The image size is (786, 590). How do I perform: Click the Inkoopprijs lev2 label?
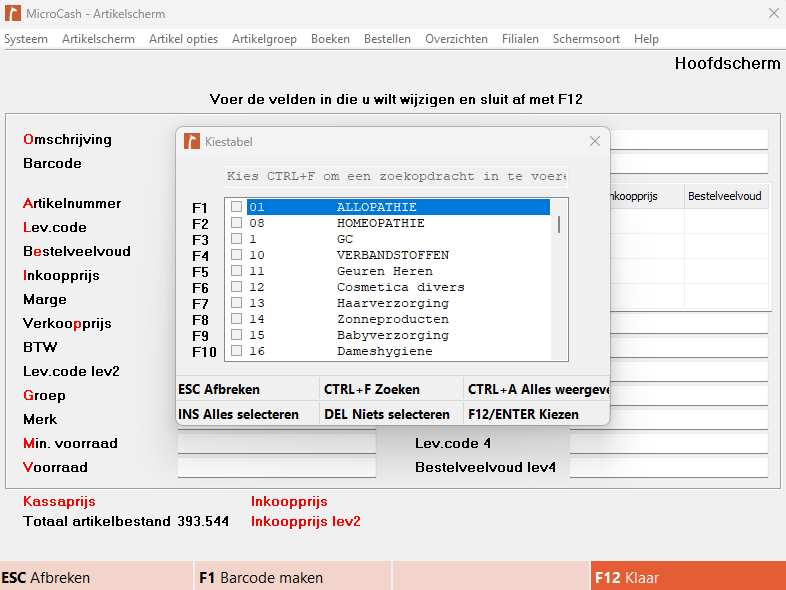(x=305, y=521)
